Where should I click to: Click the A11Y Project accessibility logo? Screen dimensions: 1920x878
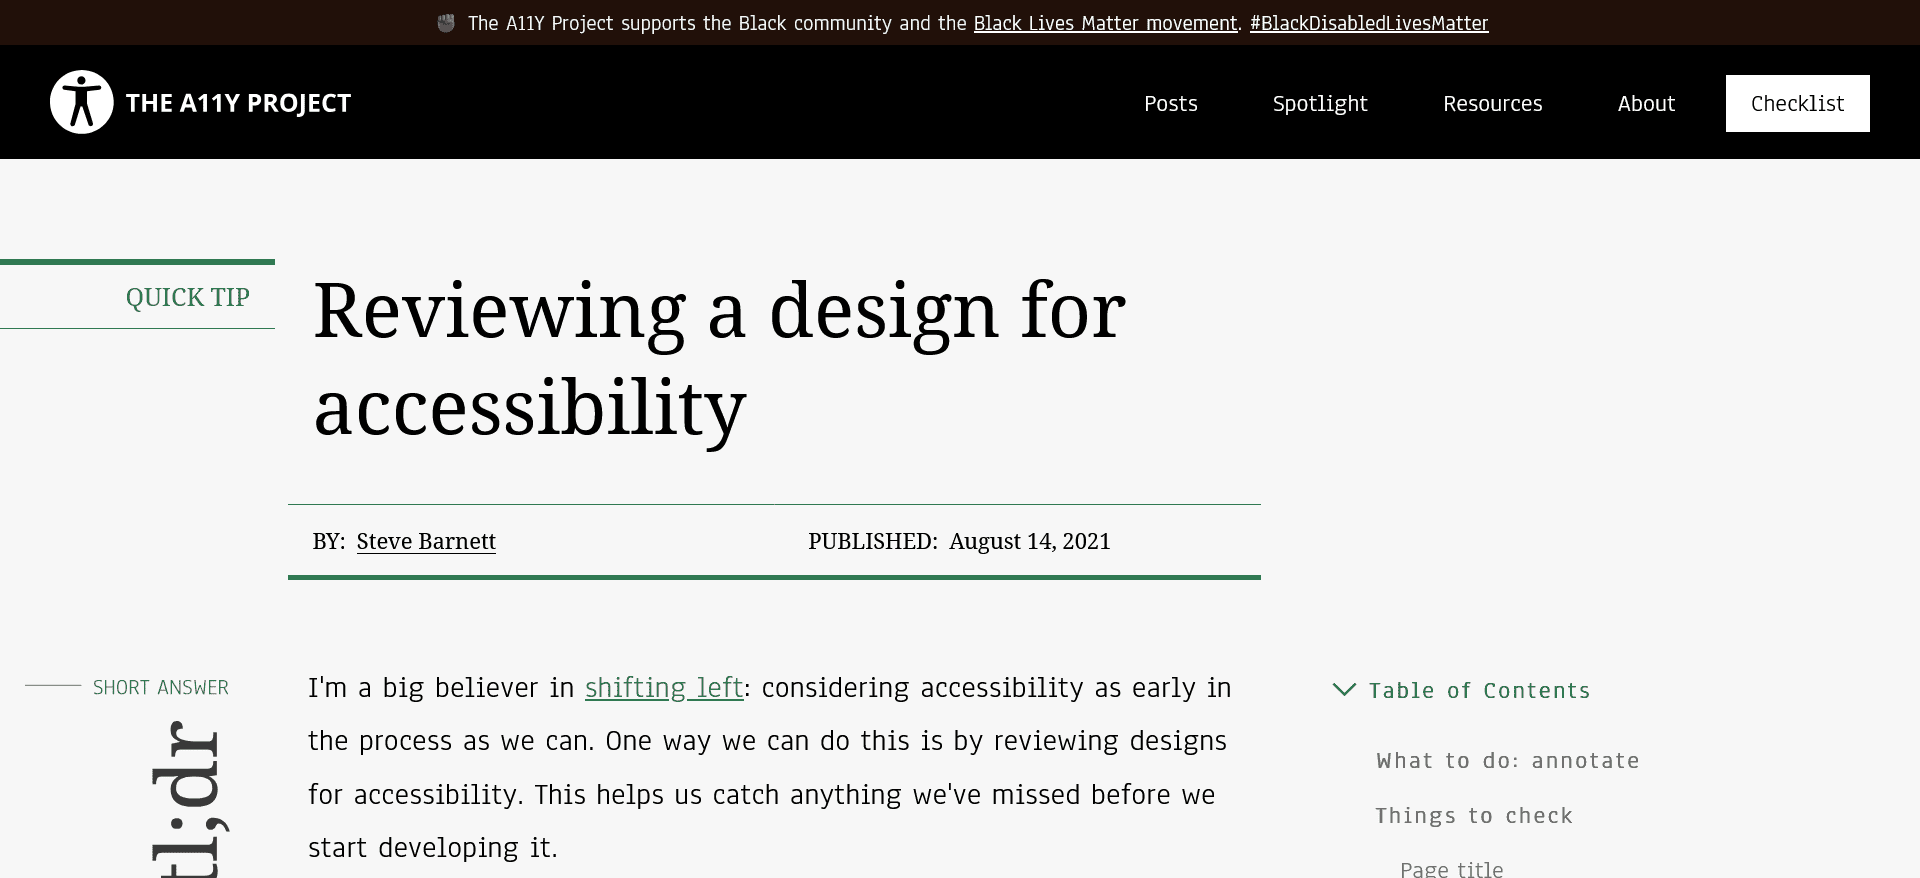click(x=81, y=101)
